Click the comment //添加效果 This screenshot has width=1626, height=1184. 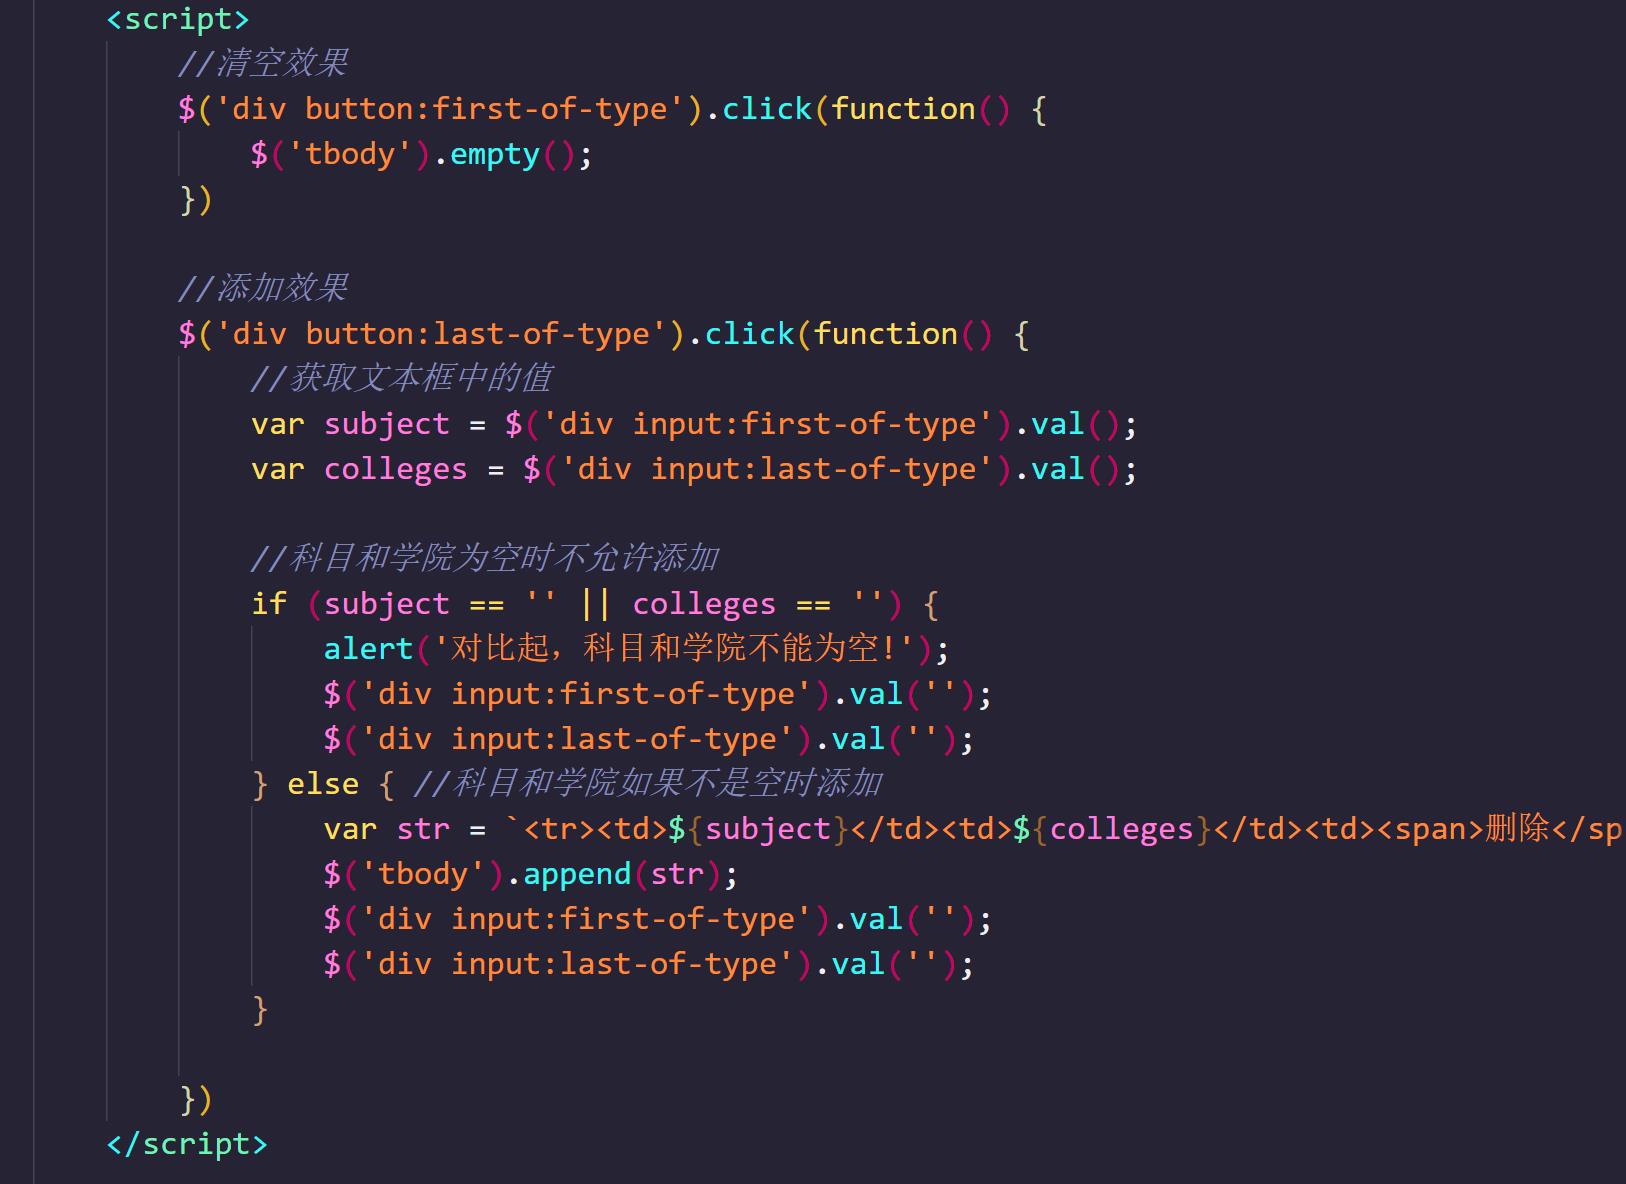[263, 289]
